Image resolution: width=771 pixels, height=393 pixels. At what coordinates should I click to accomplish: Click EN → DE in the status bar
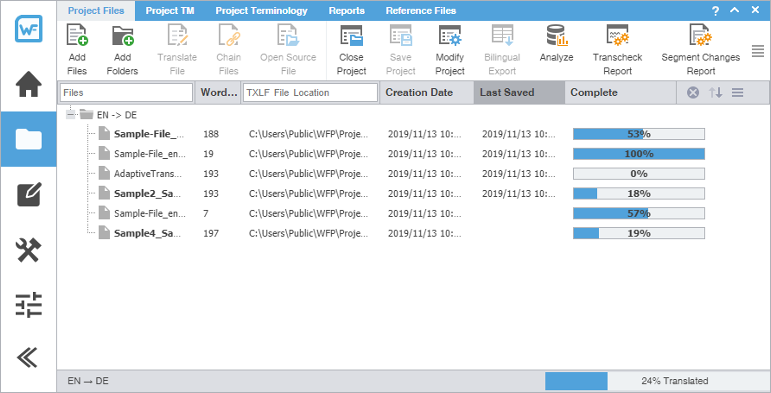tap(88, 381)
